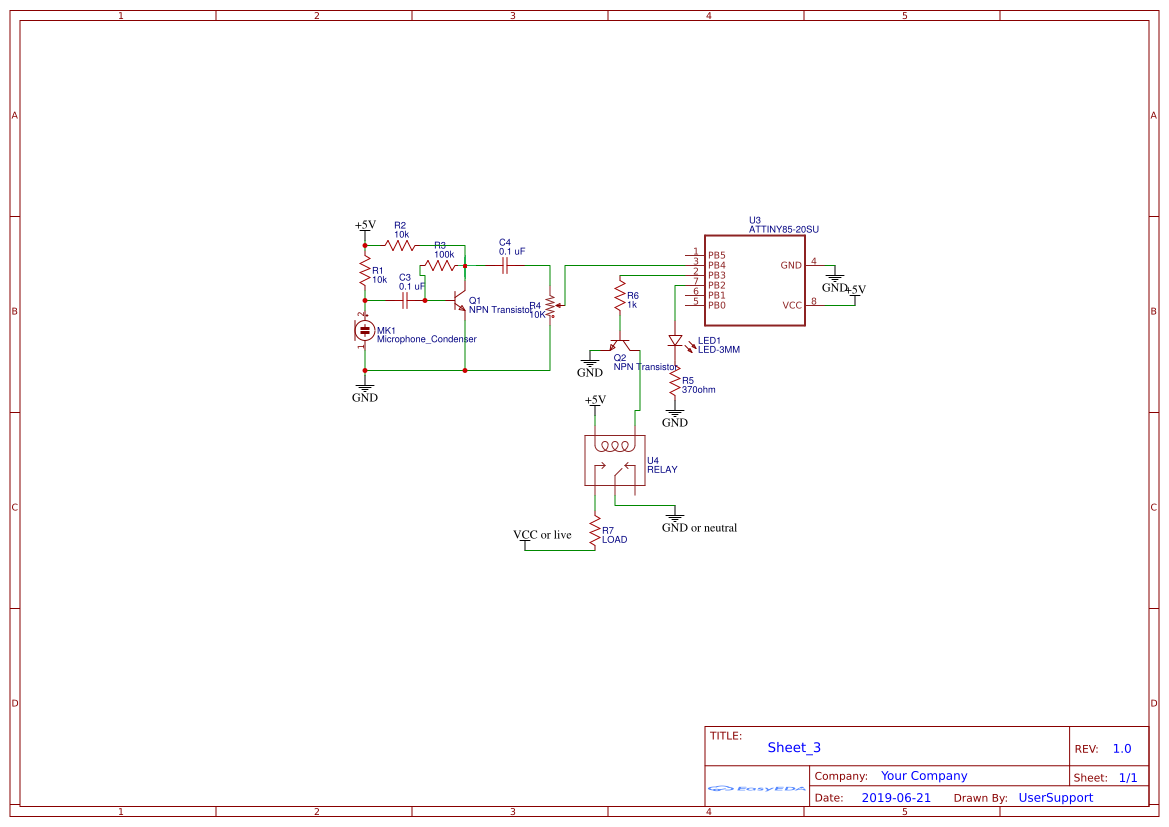
Task: Click the +5V power flag above R2
Action: [364, 224]
